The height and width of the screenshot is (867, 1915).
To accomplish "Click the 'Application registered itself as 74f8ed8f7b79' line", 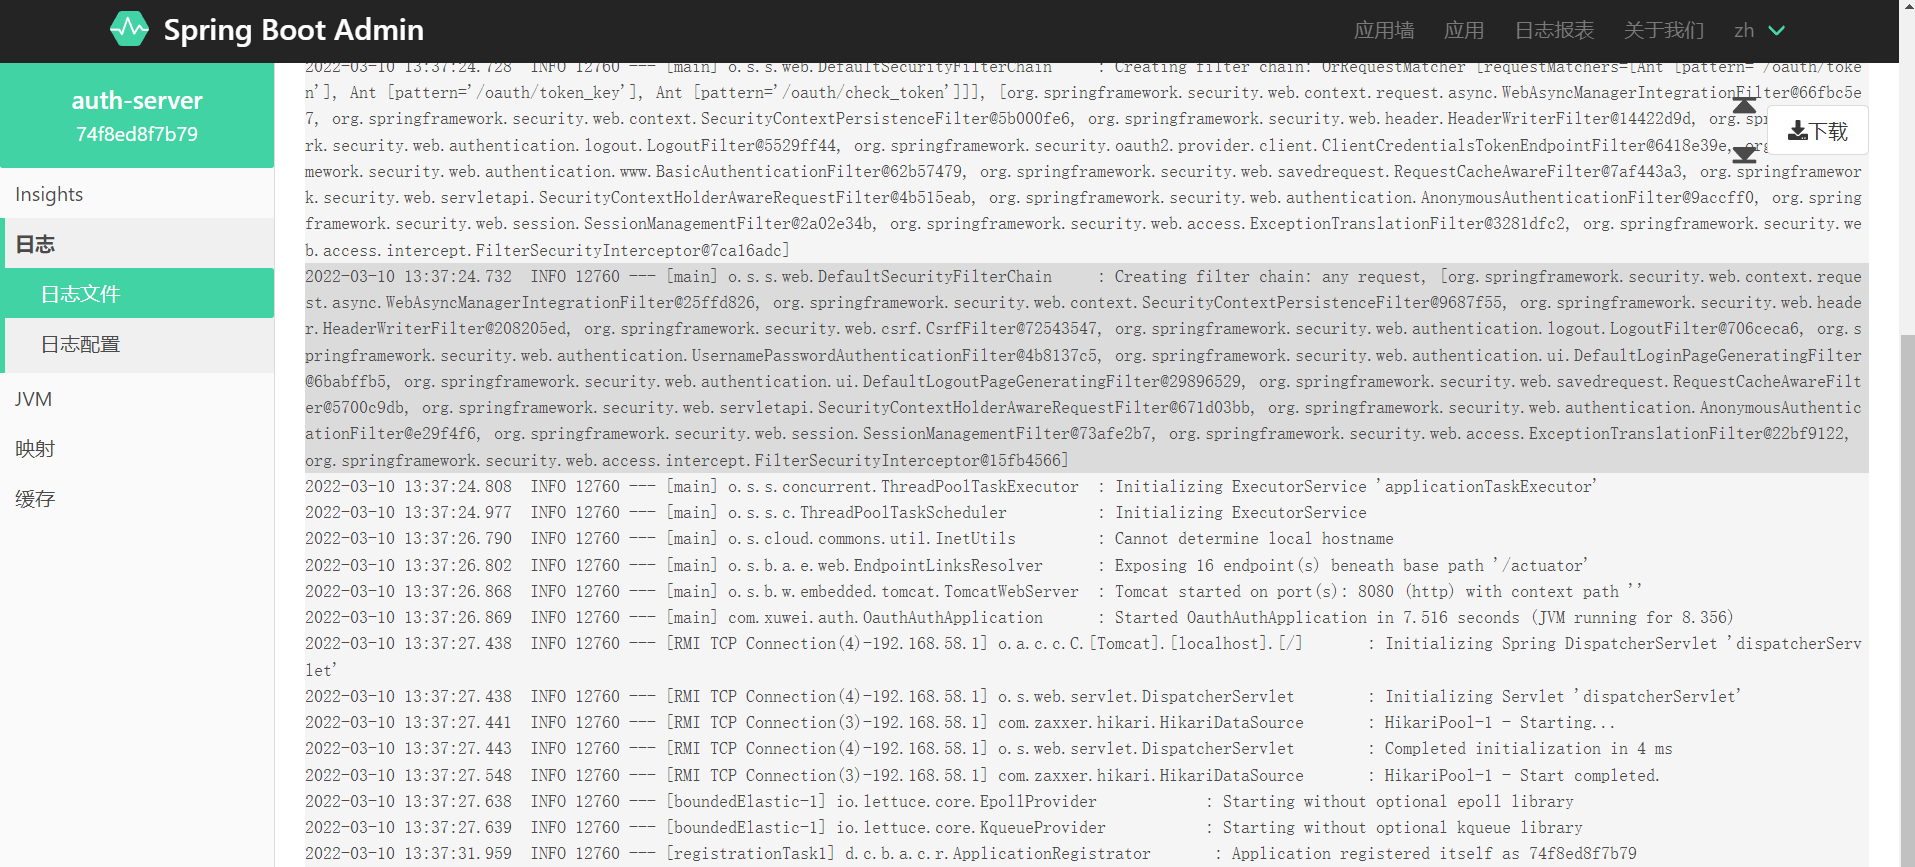I will point(1086,853).
